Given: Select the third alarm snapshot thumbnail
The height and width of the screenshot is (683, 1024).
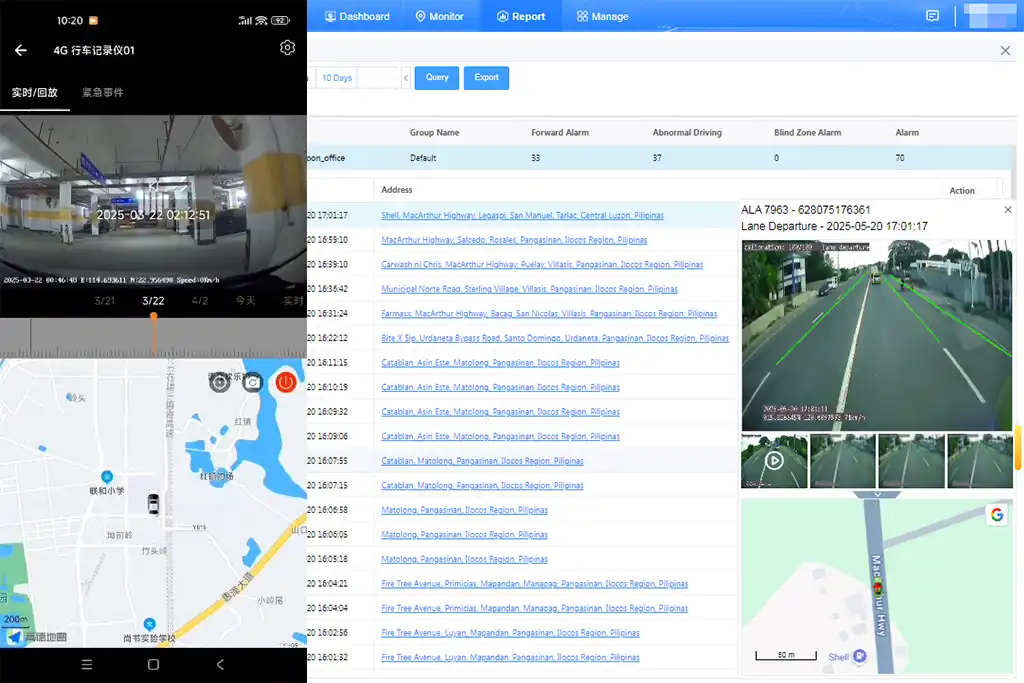Looking at the screenshot, I should (912, 461).
